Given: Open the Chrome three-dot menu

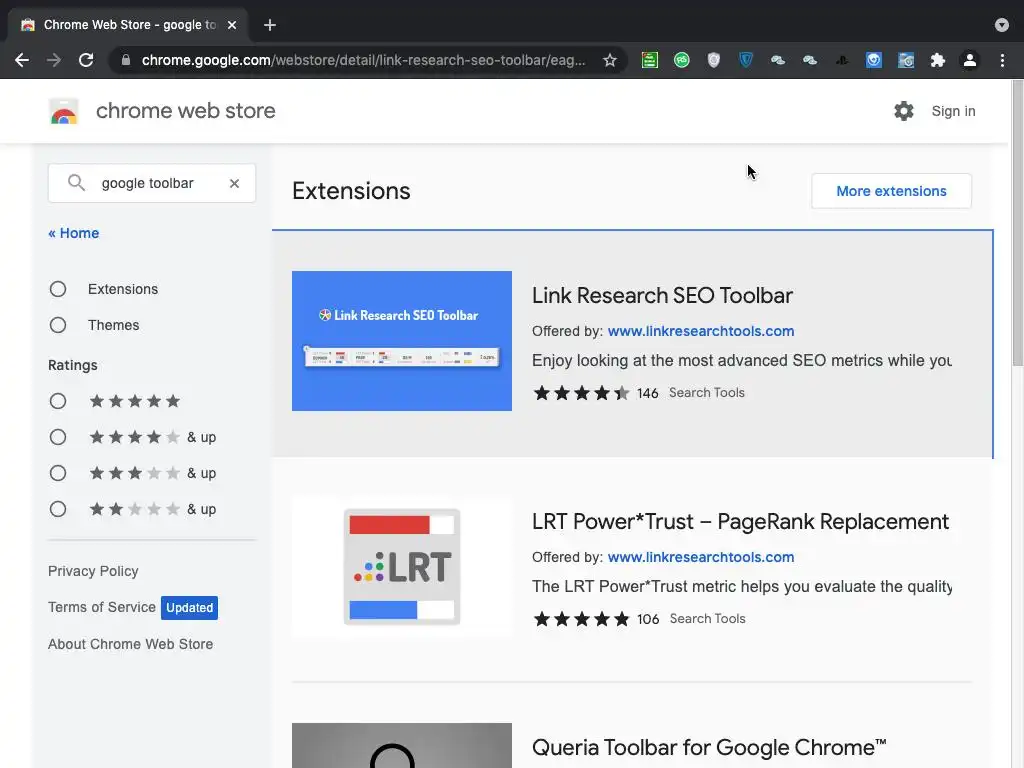Looking at the screenshot, I should coord(1002,60).
